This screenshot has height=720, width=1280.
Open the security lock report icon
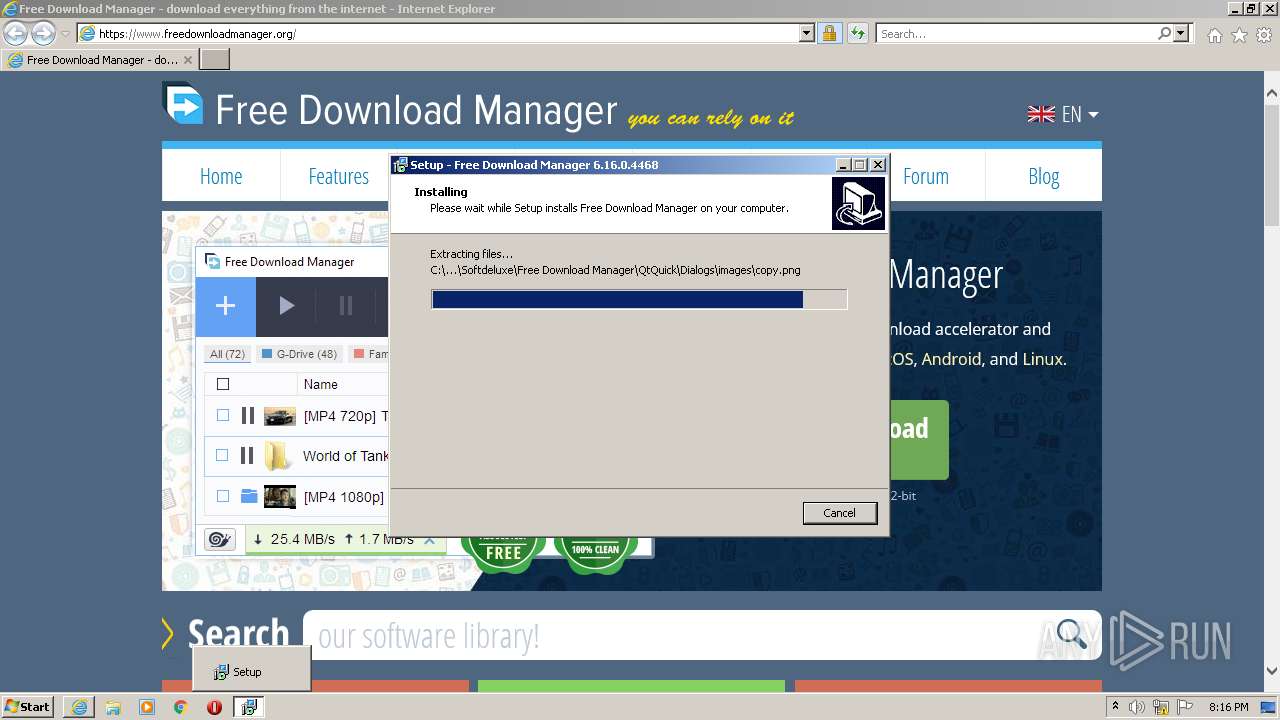829,33
